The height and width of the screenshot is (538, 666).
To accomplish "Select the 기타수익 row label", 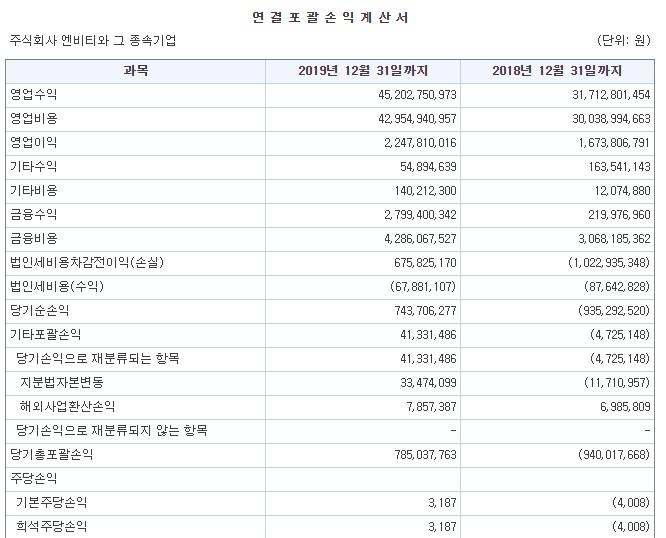I will point(34,166).
